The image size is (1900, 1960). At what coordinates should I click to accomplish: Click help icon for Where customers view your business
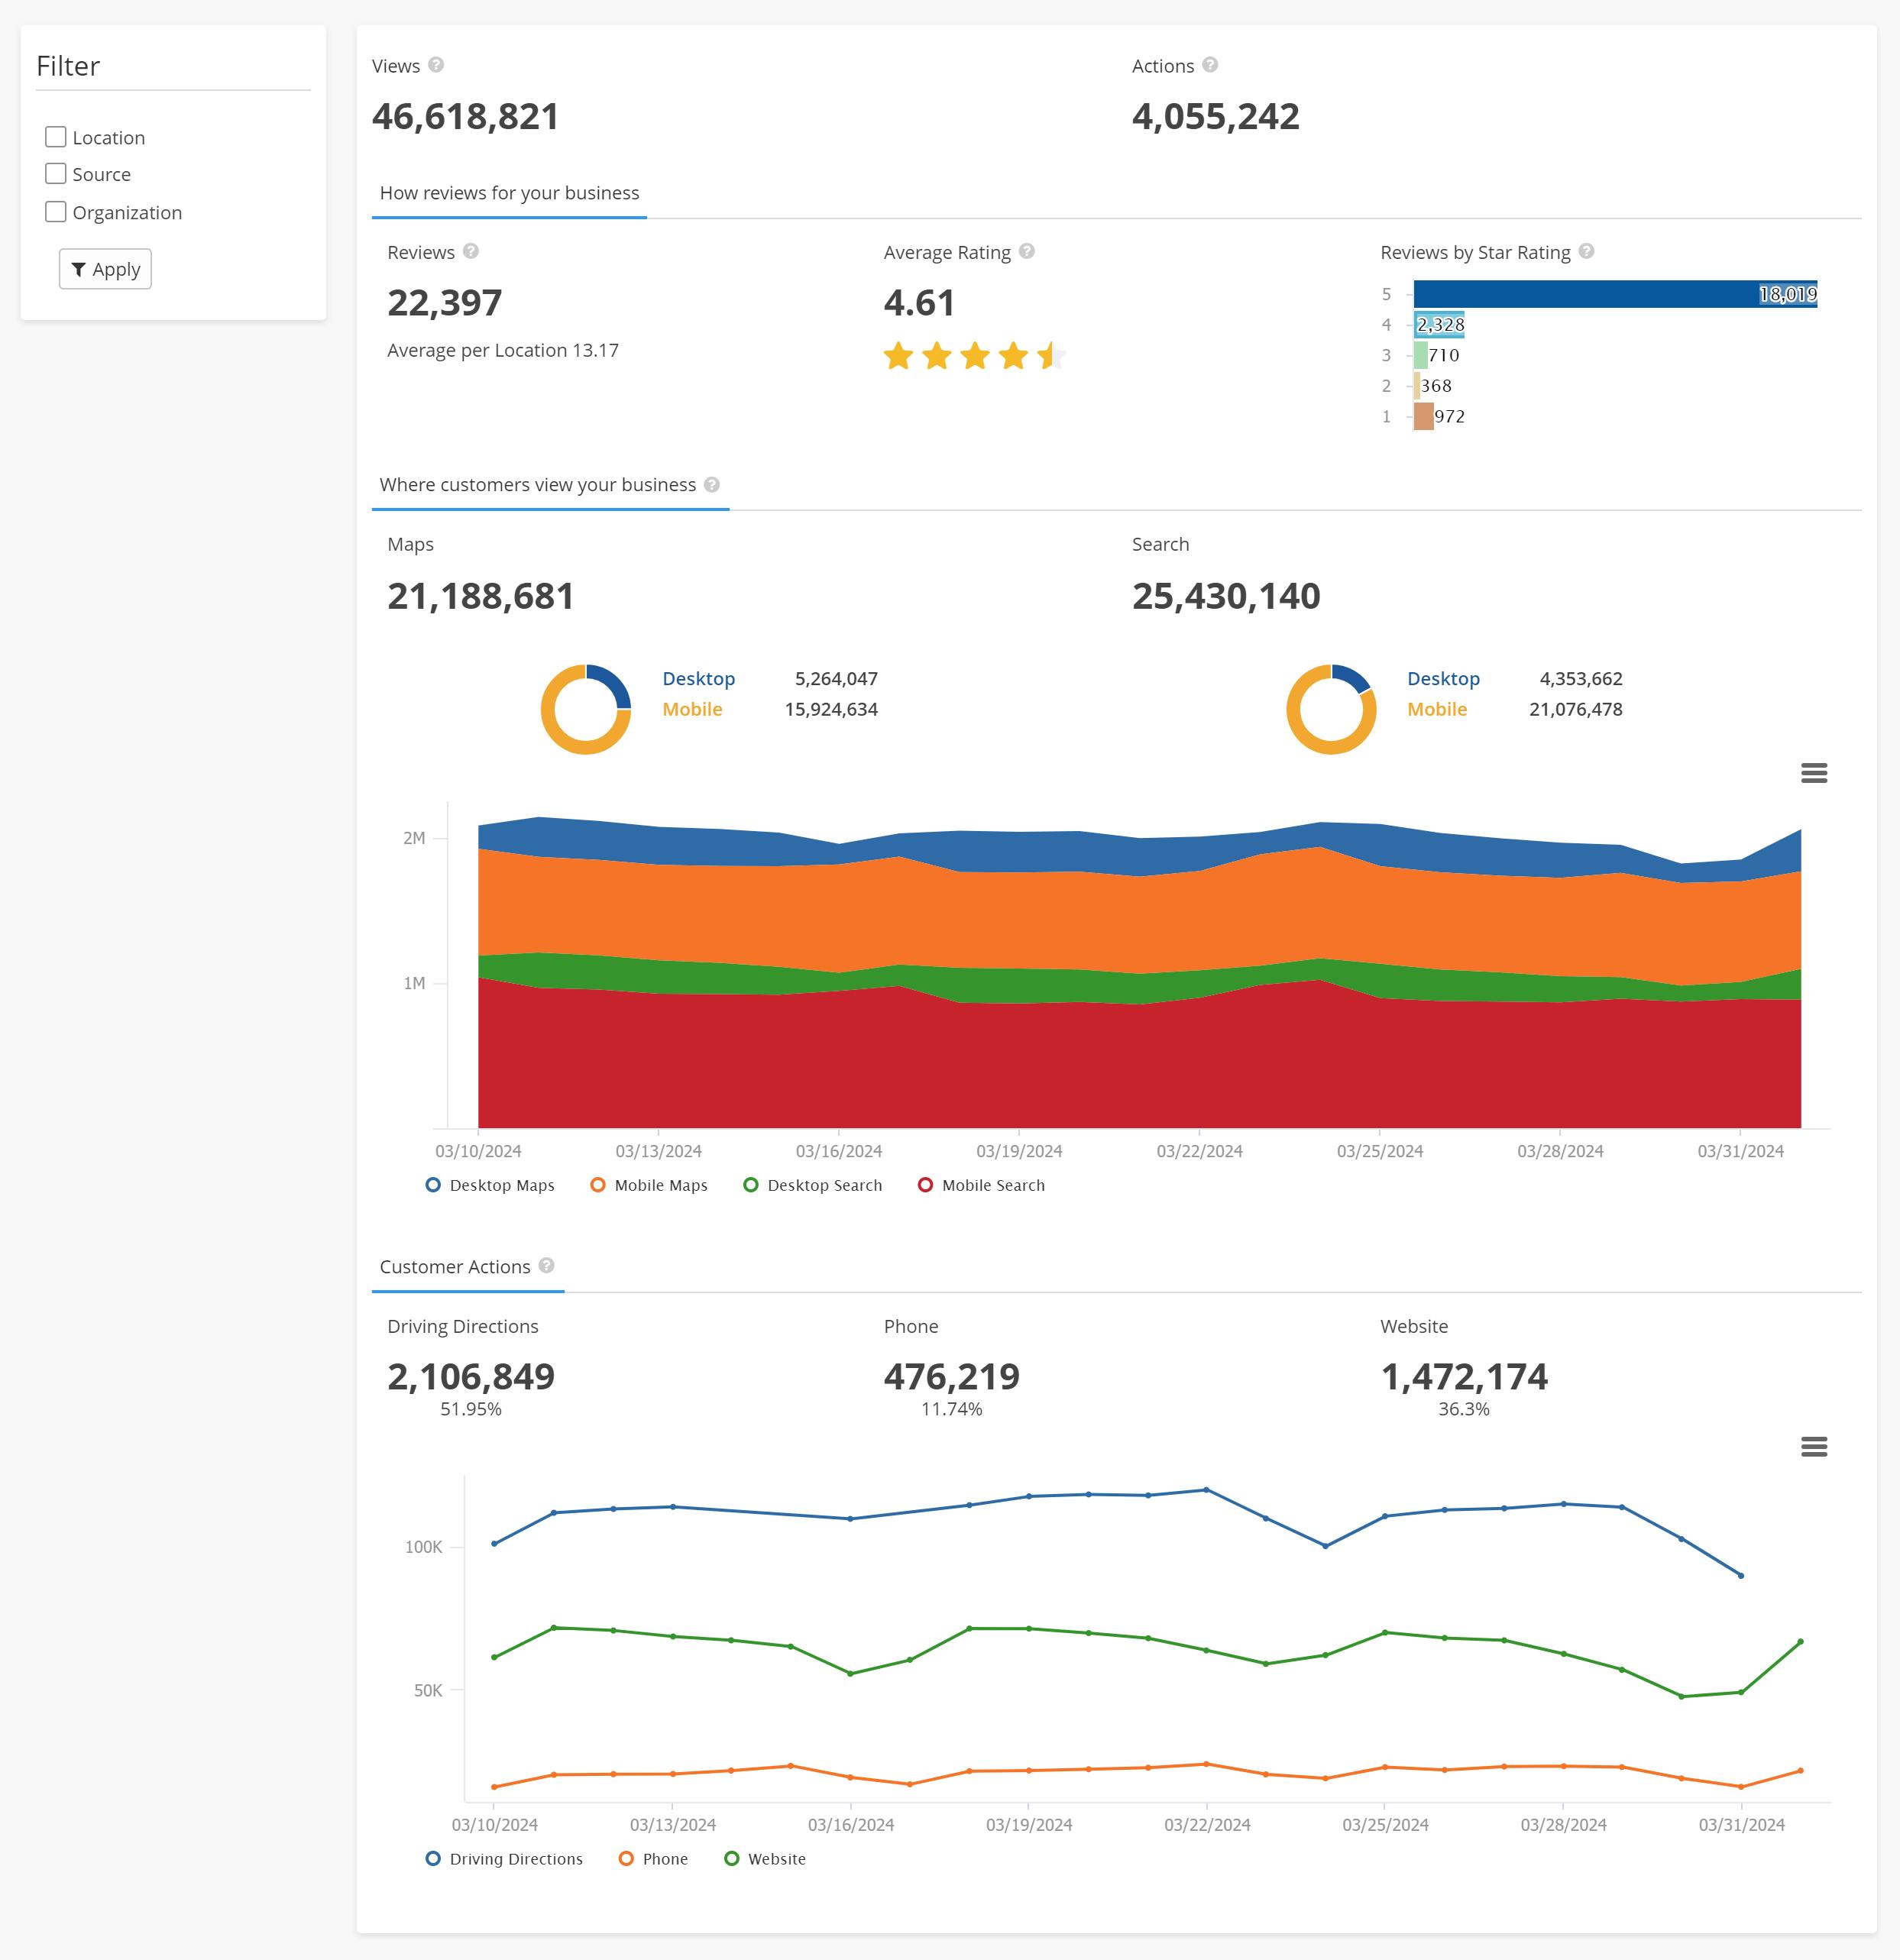(x=712, y=484)
